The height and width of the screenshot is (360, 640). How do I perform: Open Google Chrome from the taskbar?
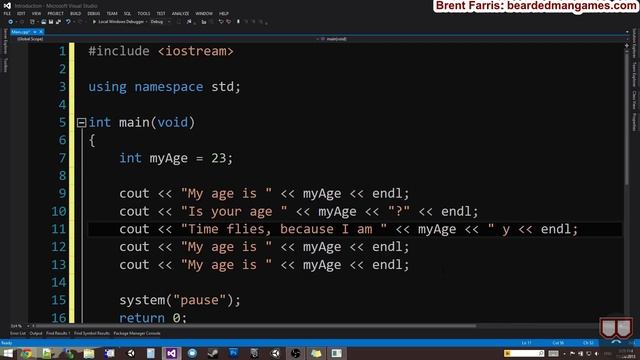27,353
